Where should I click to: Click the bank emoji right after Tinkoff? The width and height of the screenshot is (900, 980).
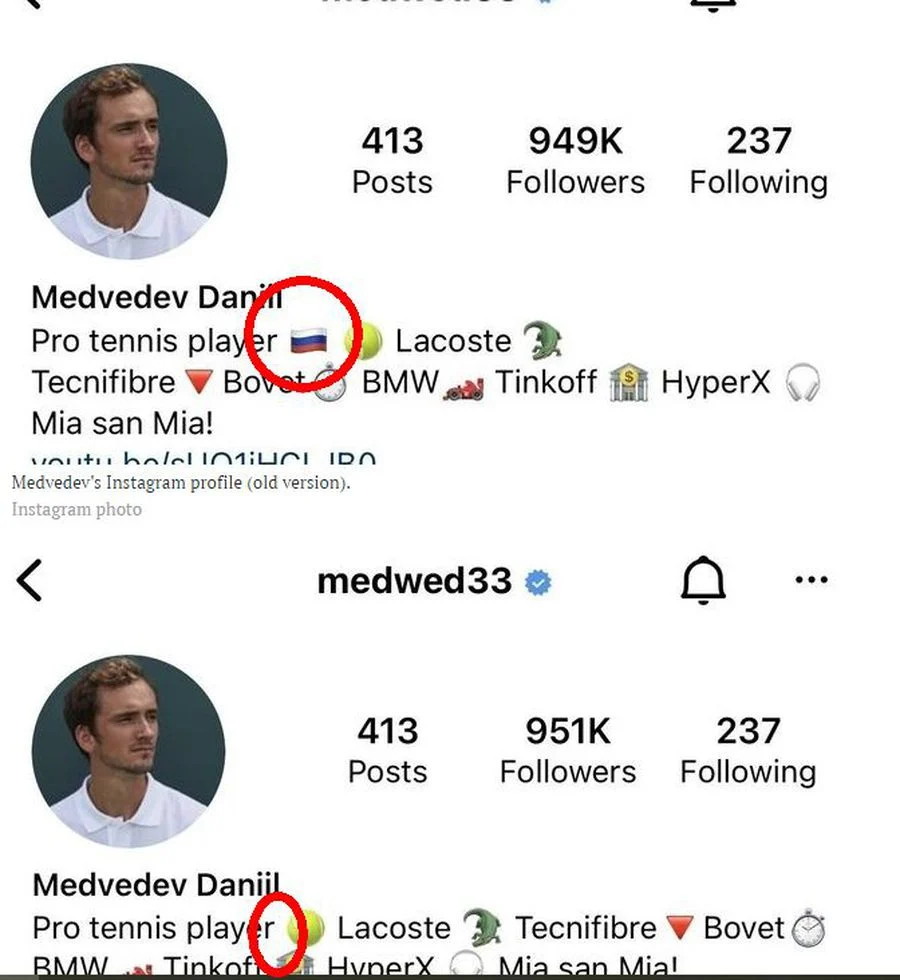coord(628,383)
